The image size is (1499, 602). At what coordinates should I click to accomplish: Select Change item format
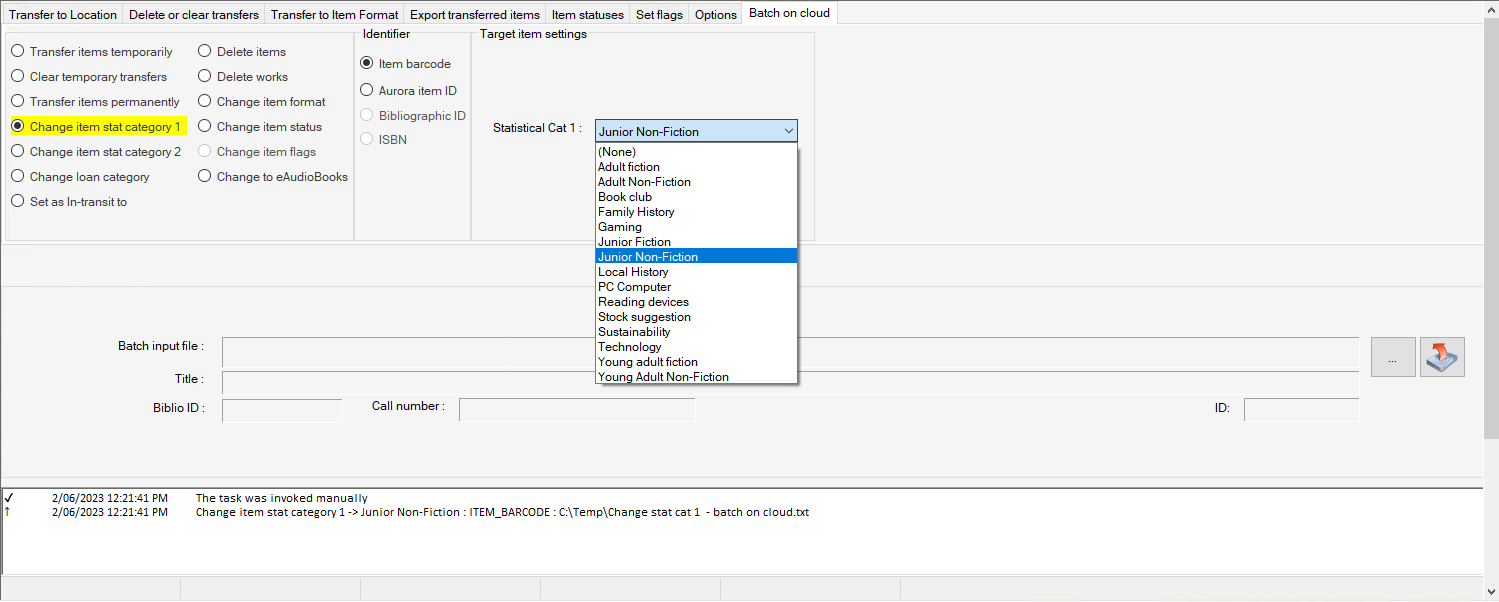(204, 101)
